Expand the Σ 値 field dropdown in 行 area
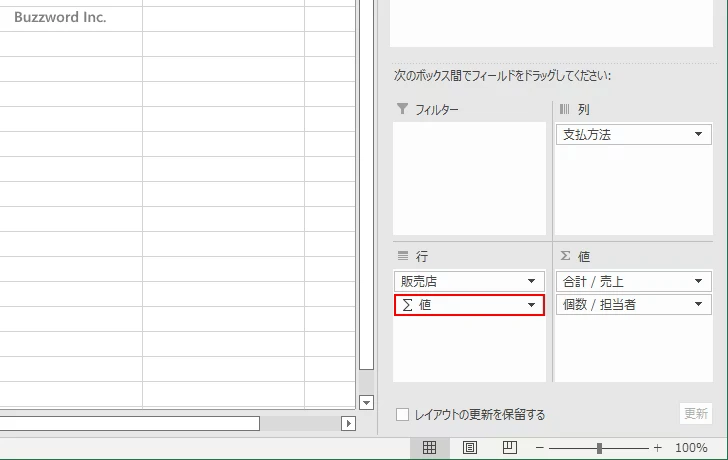 pos(532,305)
